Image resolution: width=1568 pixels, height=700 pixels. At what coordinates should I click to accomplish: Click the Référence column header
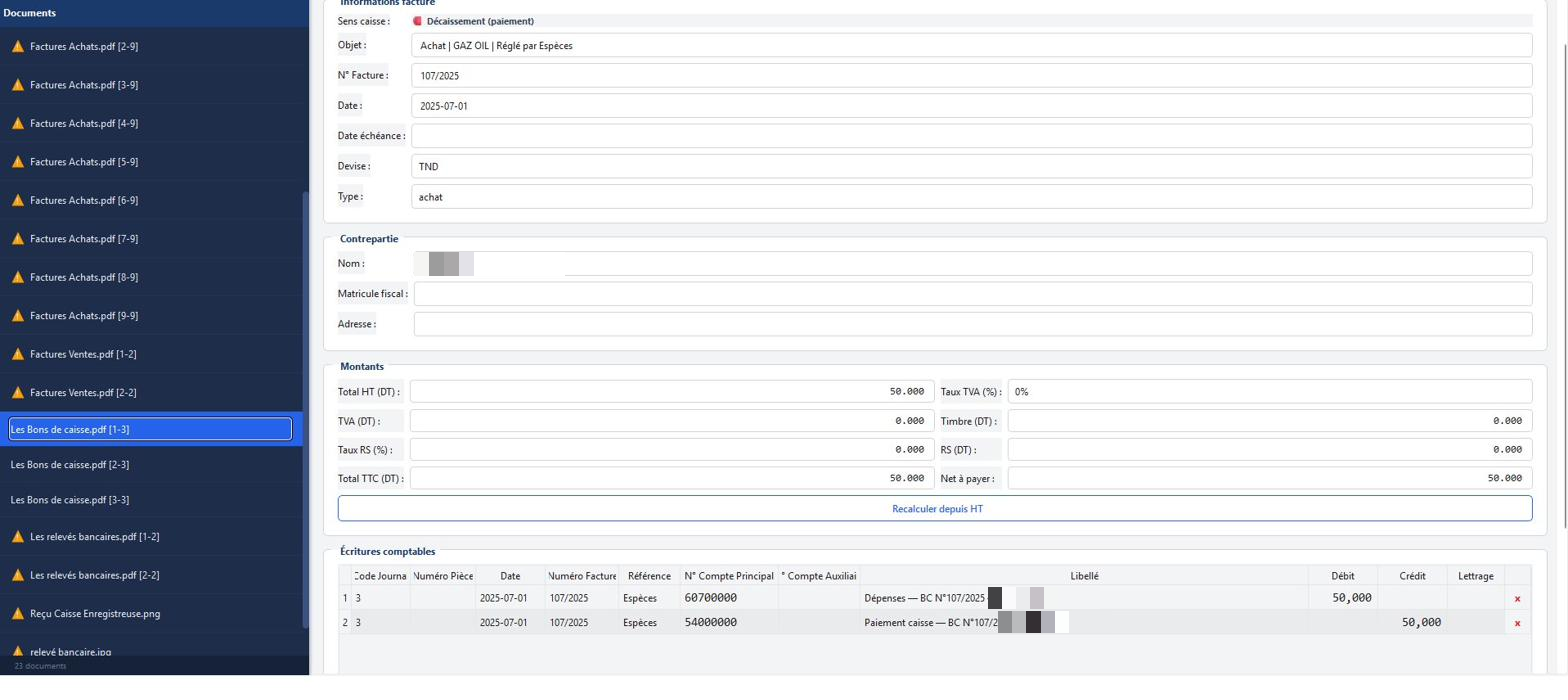click(x=649, y=576)
